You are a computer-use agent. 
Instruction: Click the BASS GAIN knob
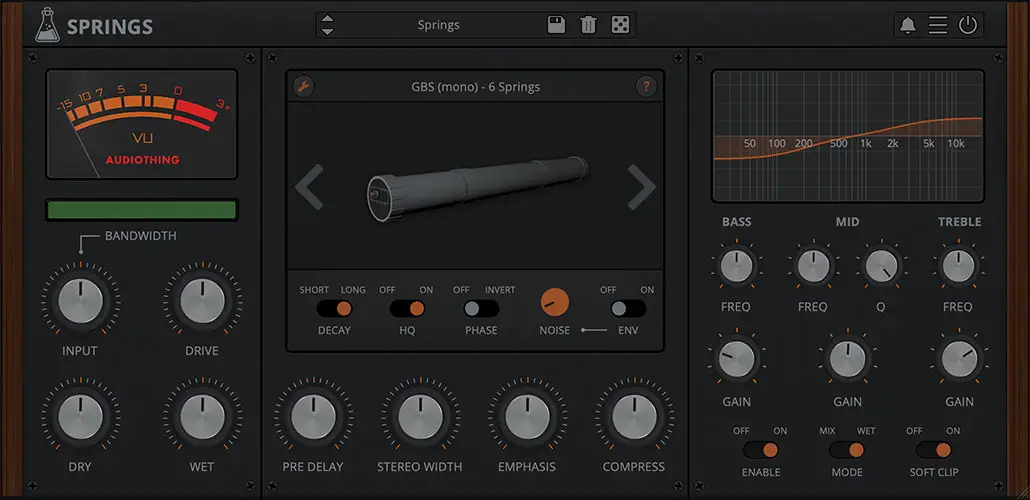pos(736,359)
